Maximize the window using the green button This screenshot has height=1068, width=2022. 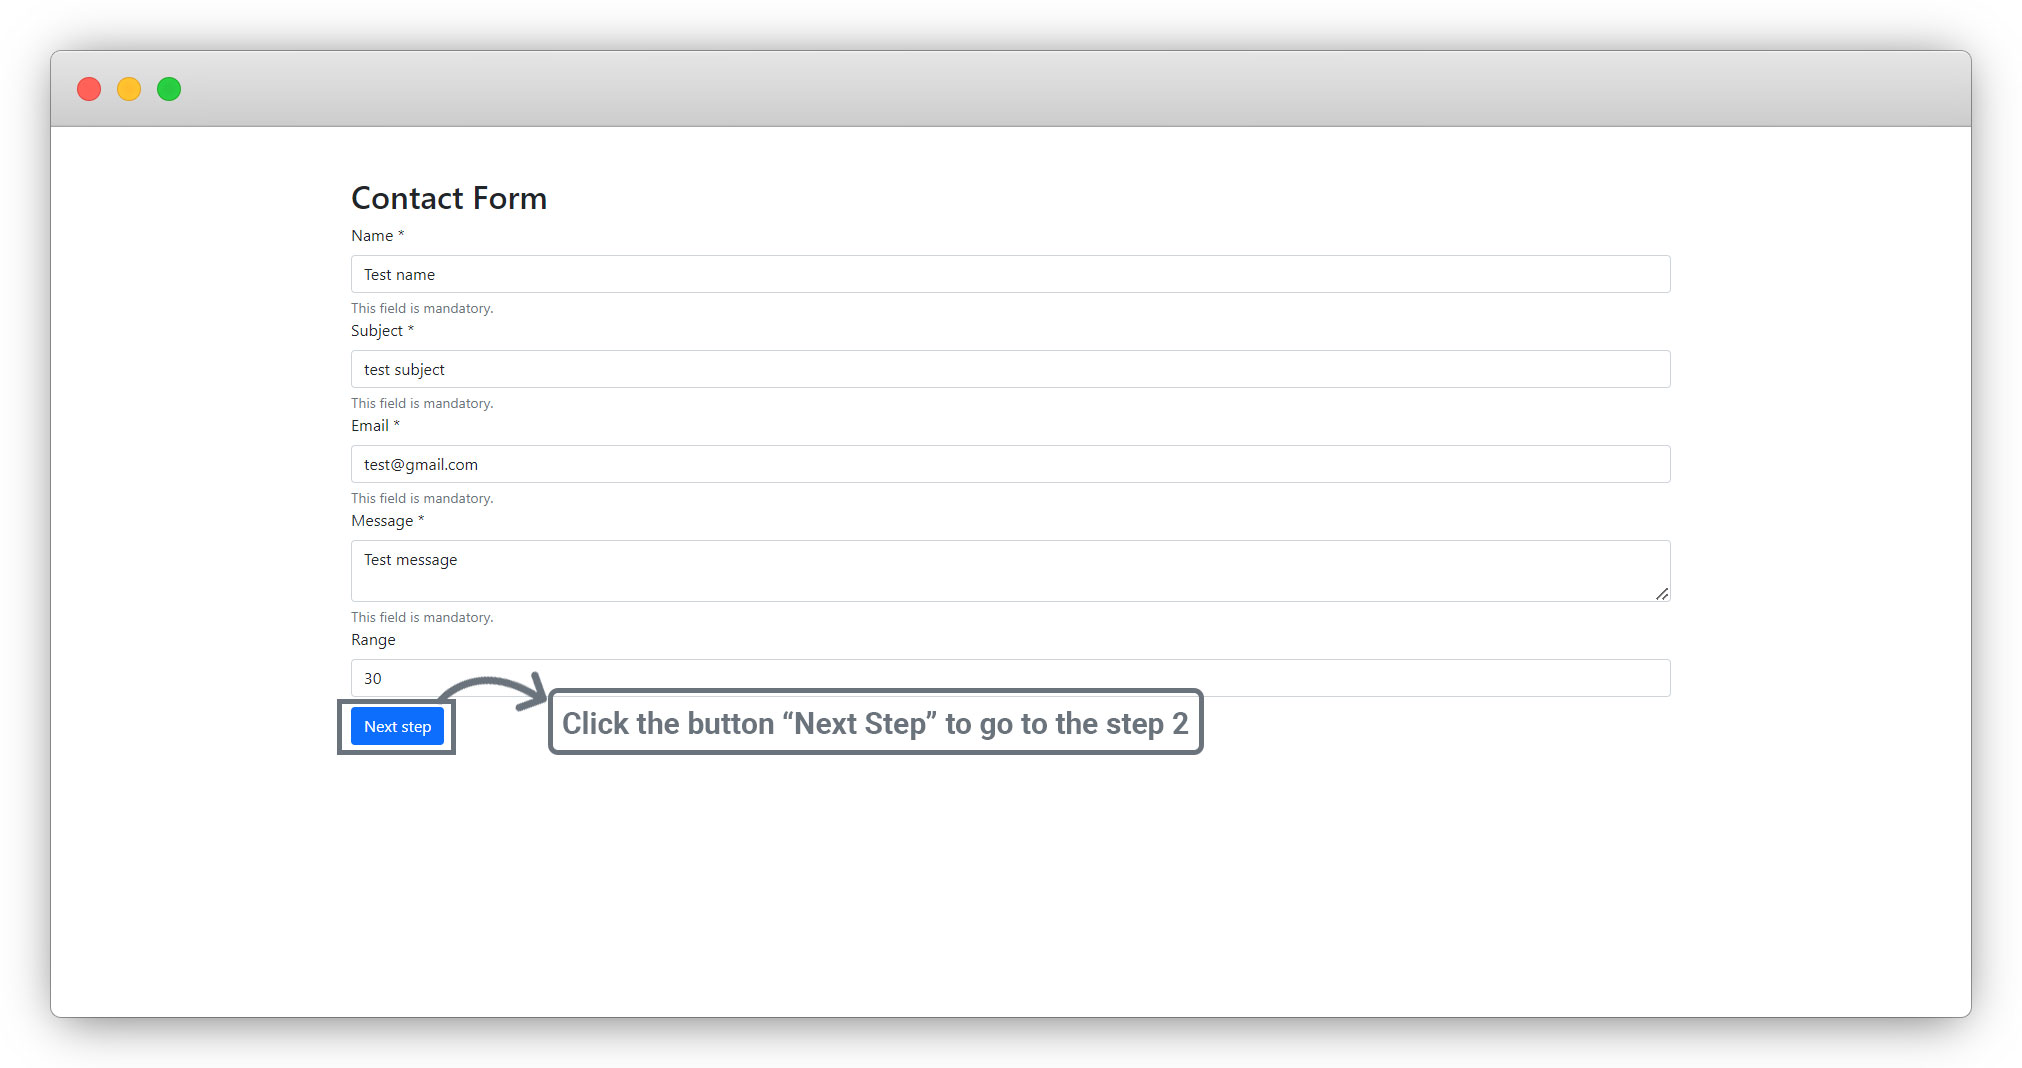click(x=169, y=89)
